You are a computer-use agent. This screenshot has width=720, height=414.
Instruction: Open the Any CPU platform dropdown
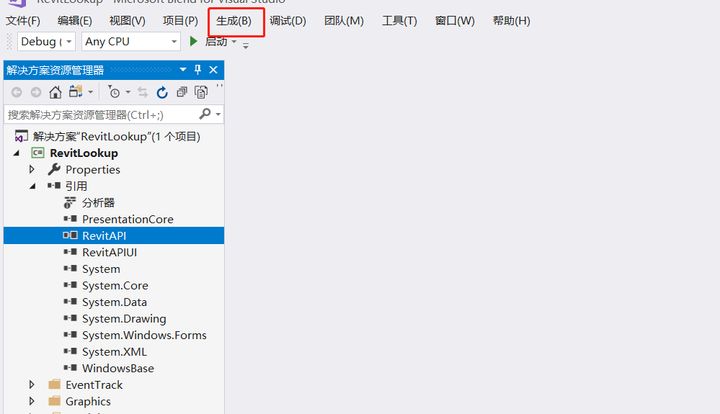(130, 42)
